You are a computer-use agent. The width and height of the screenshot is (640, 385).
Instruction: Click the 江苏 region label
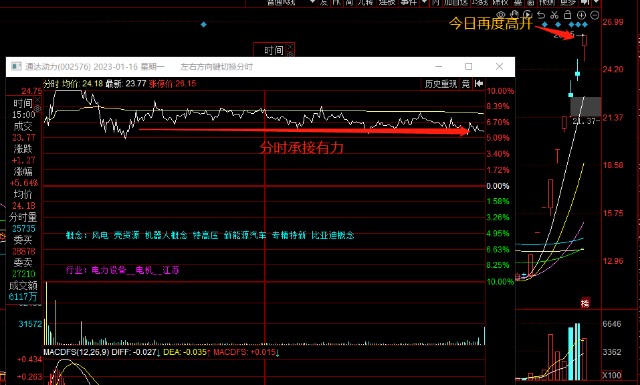coord(171,270)
